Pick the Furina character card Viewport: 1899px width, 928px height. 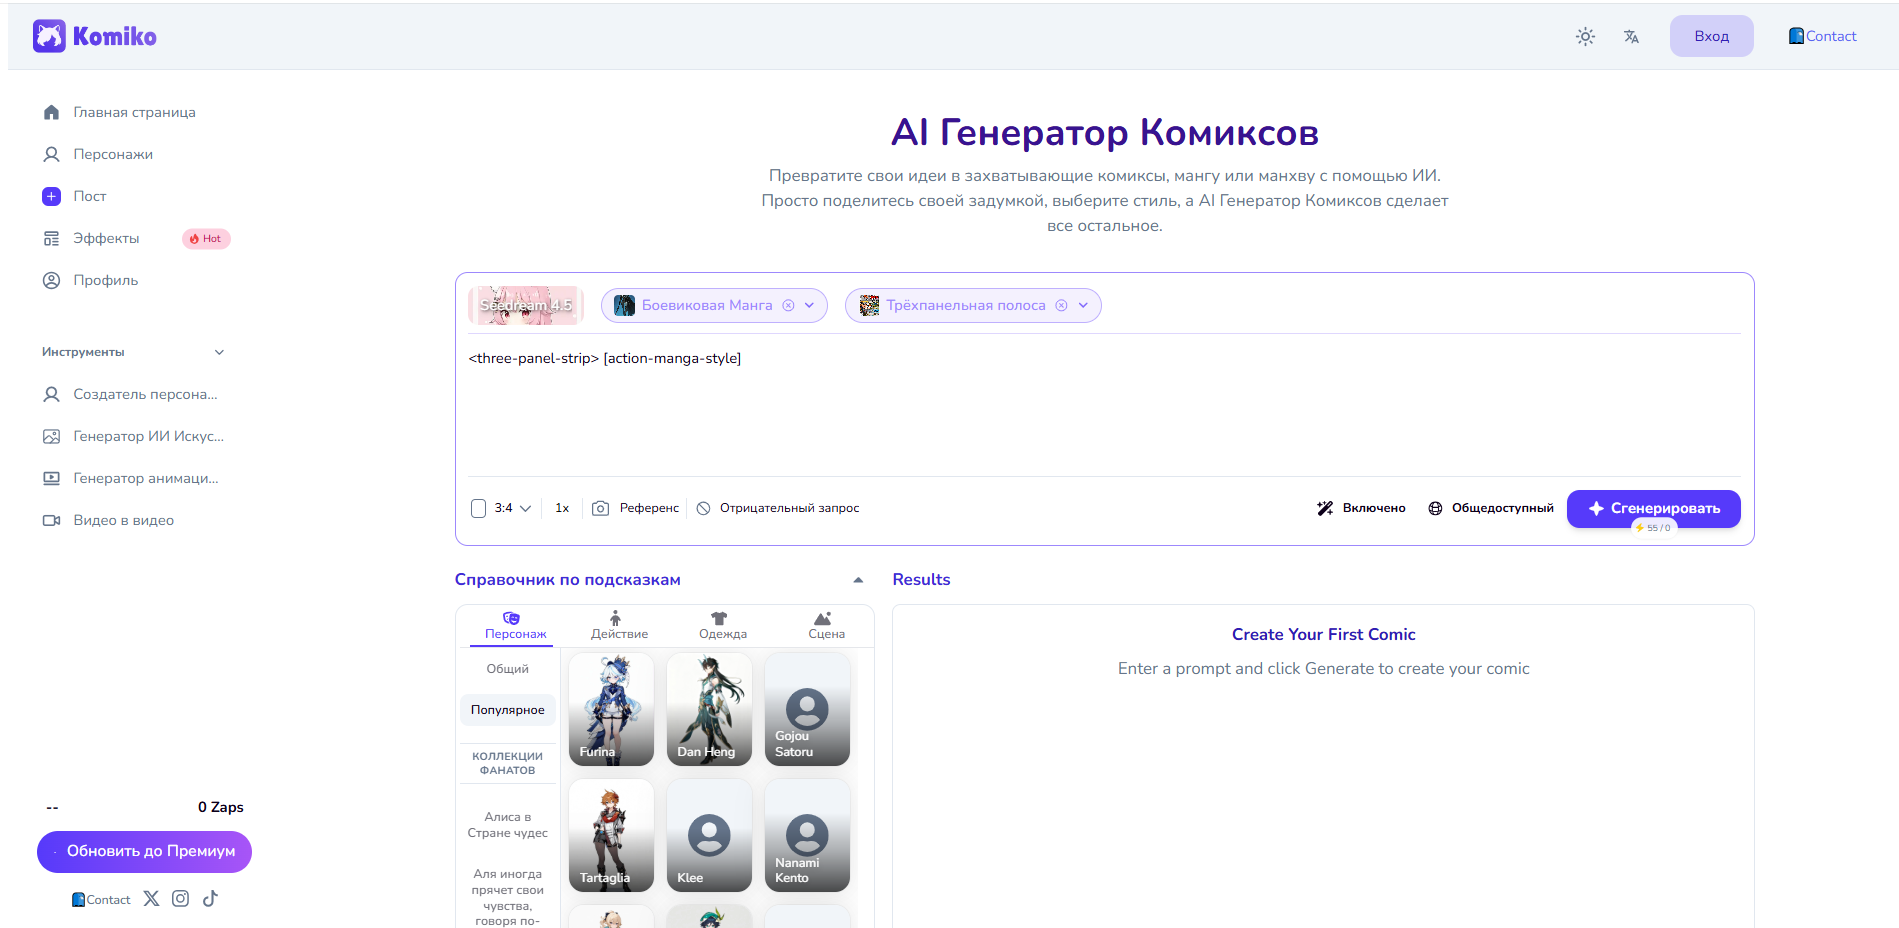coord(611,709)
